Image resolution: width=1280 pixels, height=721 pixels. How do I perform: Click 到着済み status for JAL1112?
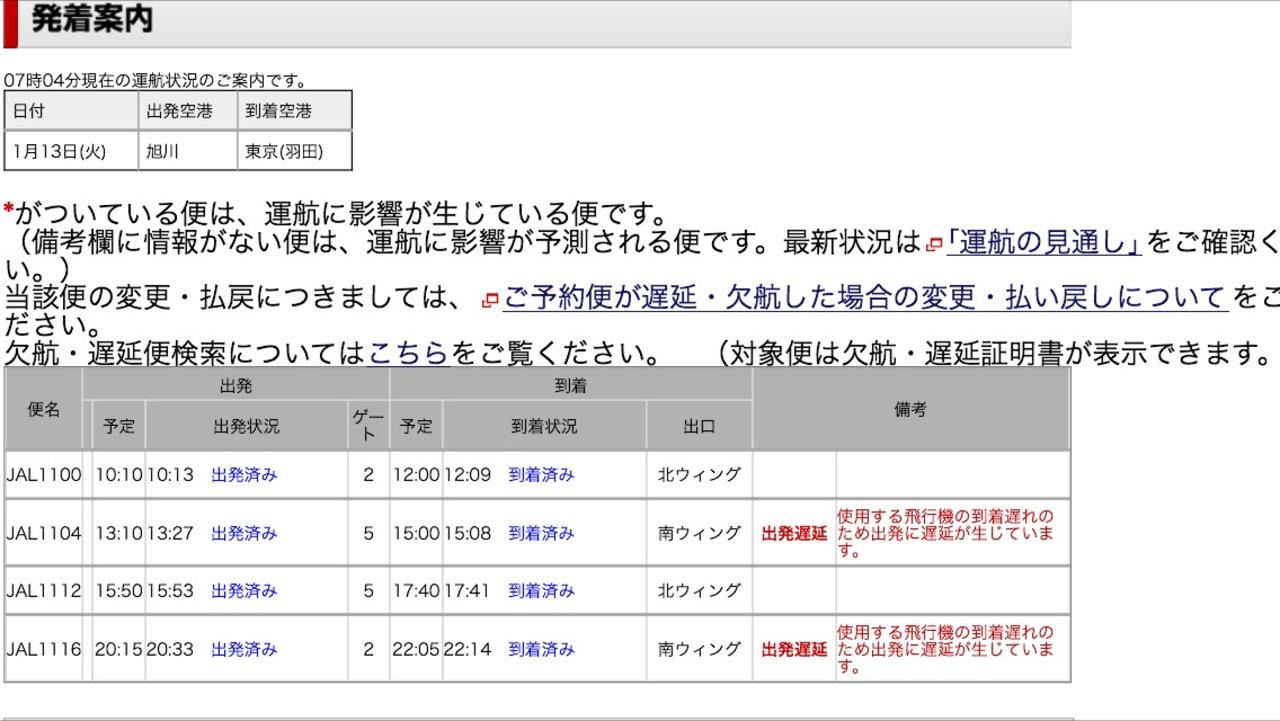[x=541, y=591]
